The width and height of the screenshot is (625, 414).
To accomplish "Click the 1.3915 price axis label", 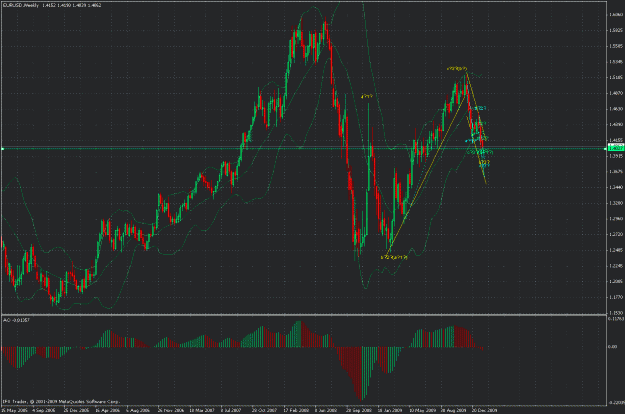I will coord(616,156).
